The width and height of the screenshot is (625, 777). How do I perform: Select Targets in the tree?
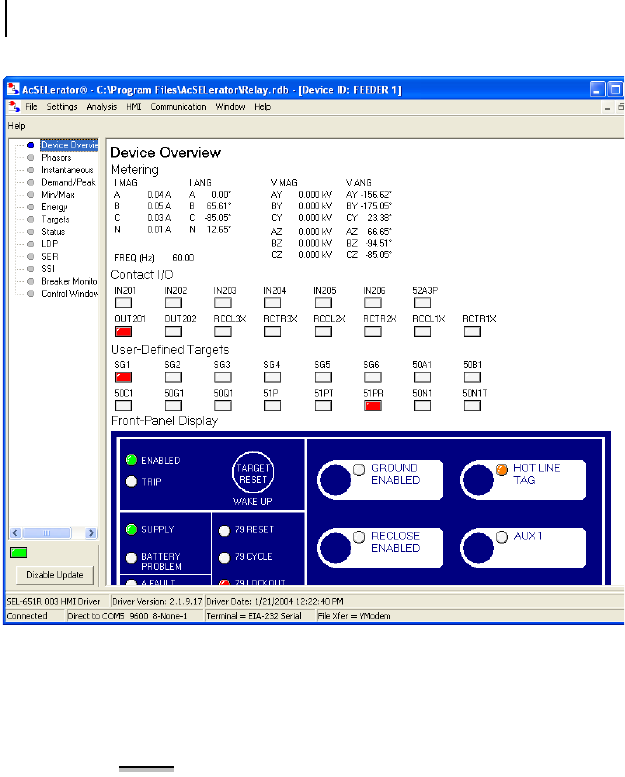[55, 220]
